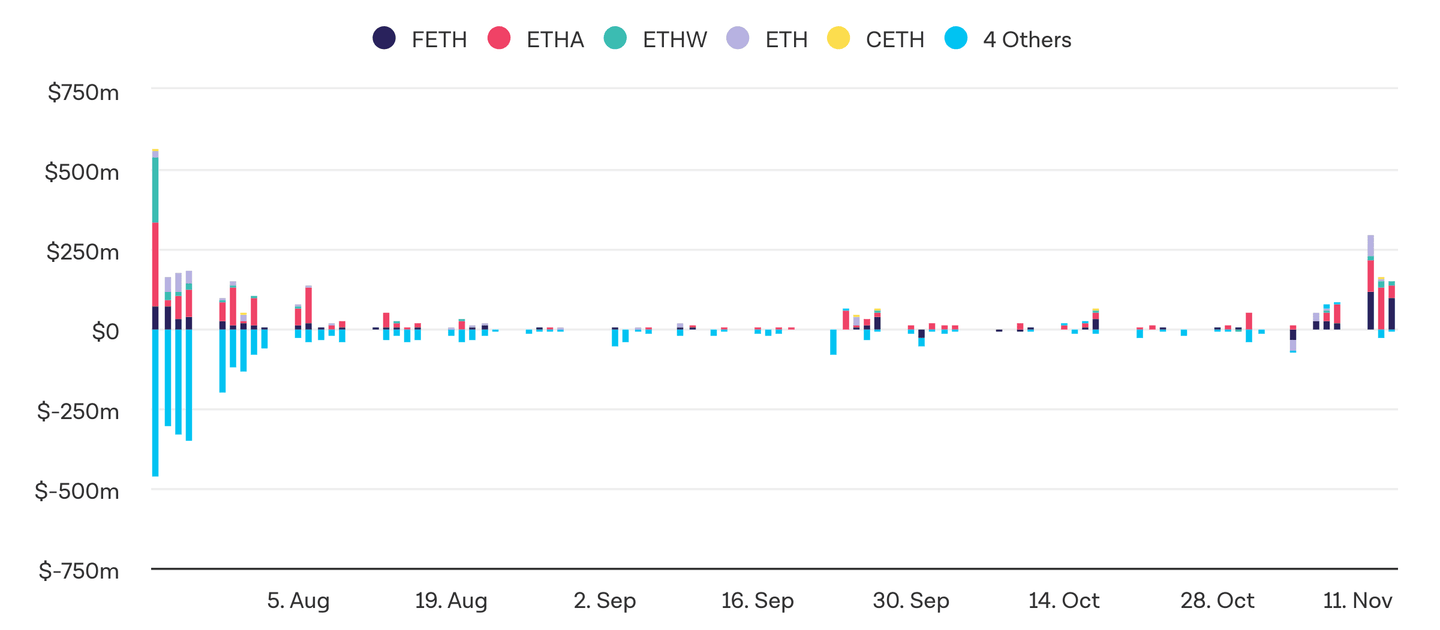1440x630 pixels.
Task: Toggle the CETH legend label
Action: [x=895, y=40]
